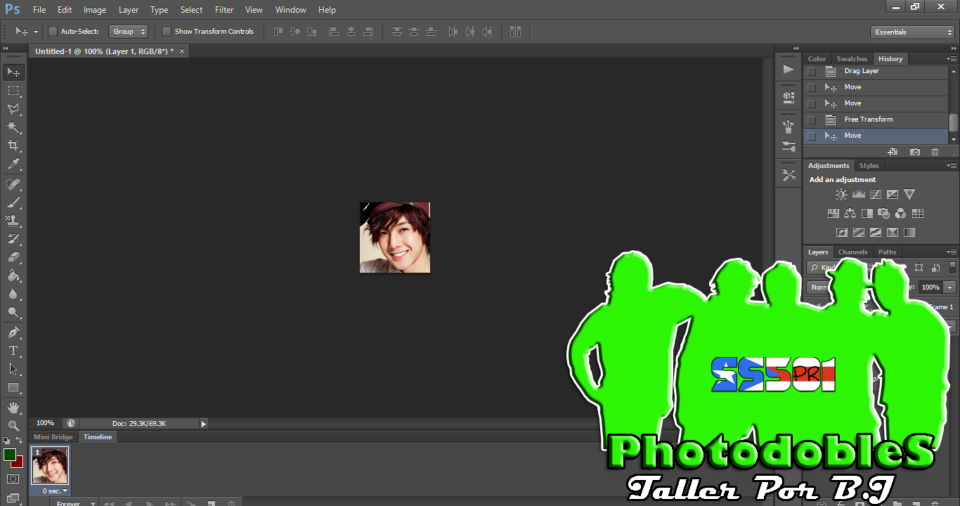
Task: Select the Free Transform history state
Action: (877, 119)
